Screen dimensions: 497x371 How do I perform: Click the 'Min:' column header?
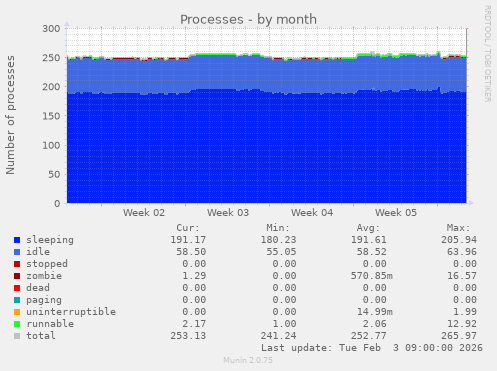tap(278, 228)
